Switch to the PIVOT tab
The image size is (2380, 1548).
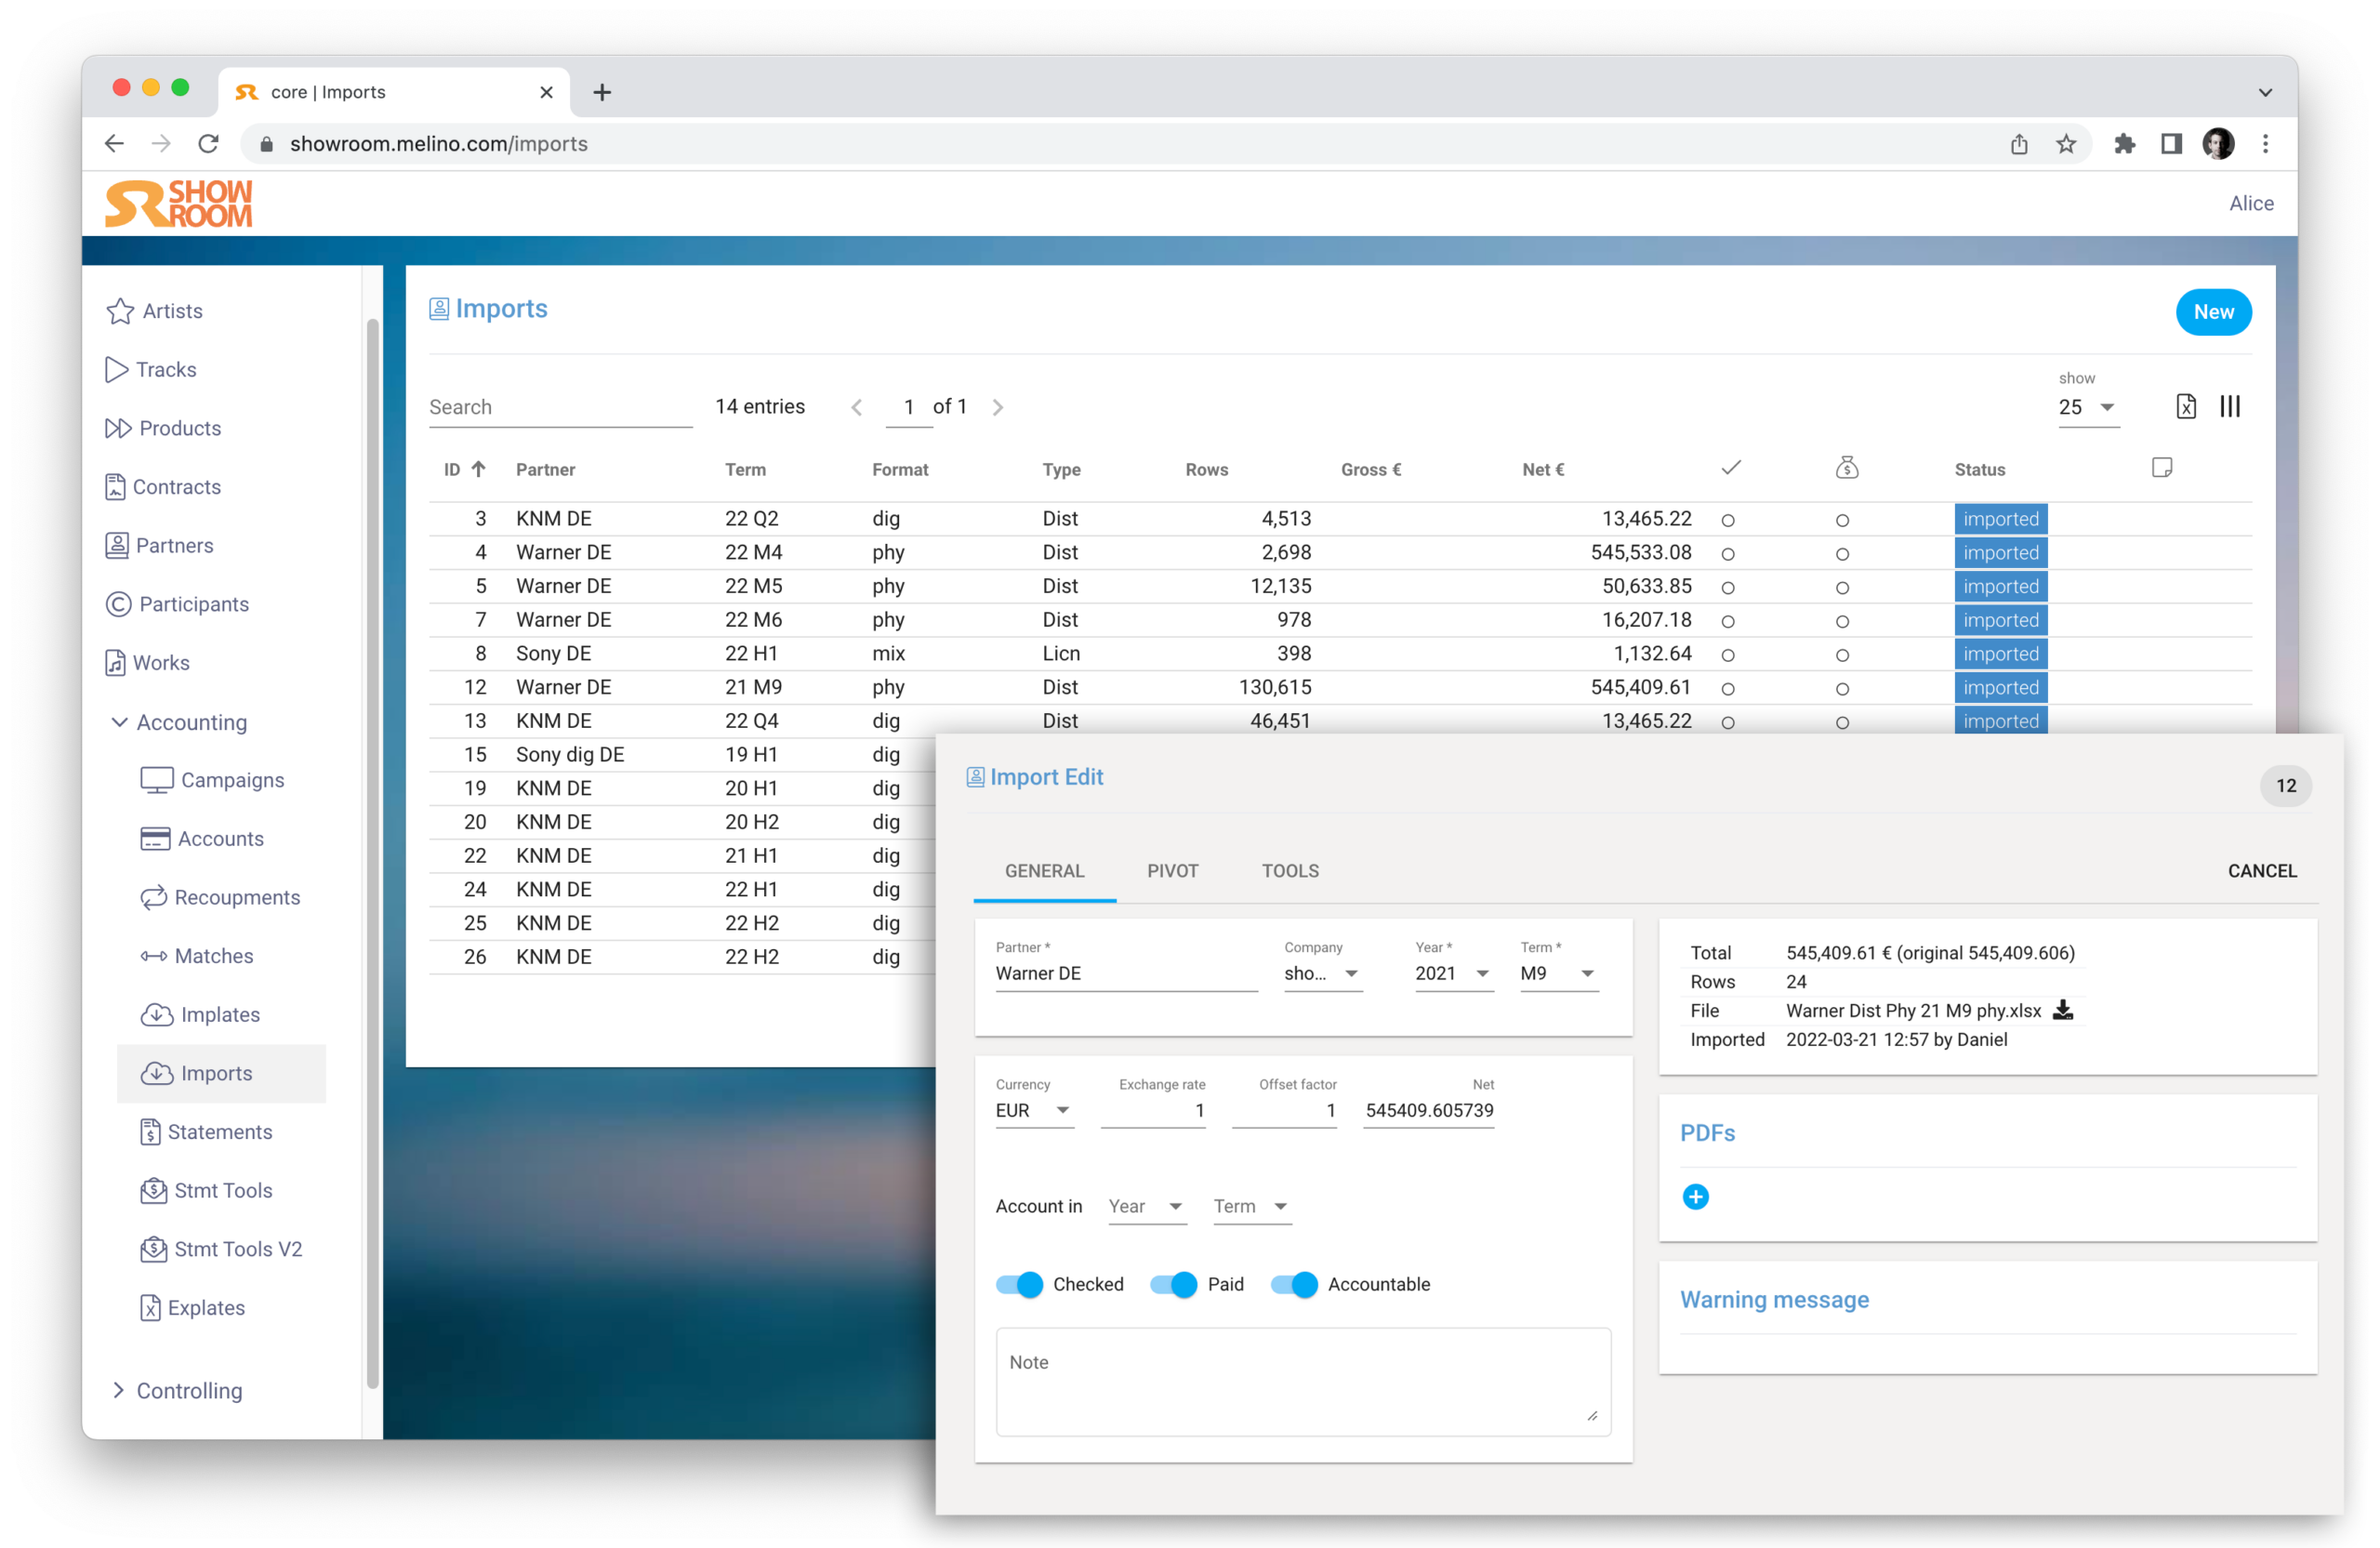(1172, 871)
